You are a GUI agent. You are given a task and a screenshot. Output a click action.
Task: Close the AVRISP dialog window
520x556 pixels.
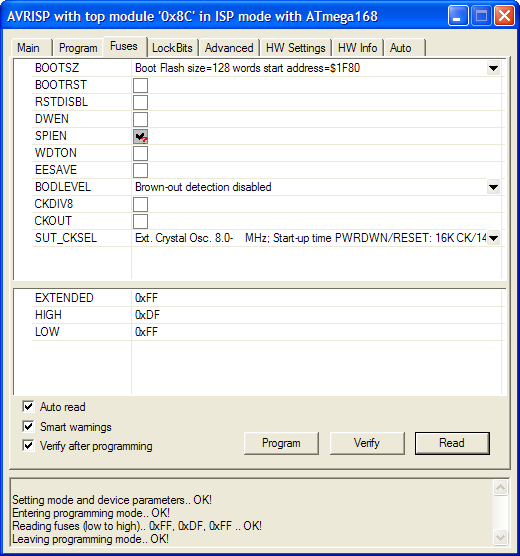[x=504, y=16]
